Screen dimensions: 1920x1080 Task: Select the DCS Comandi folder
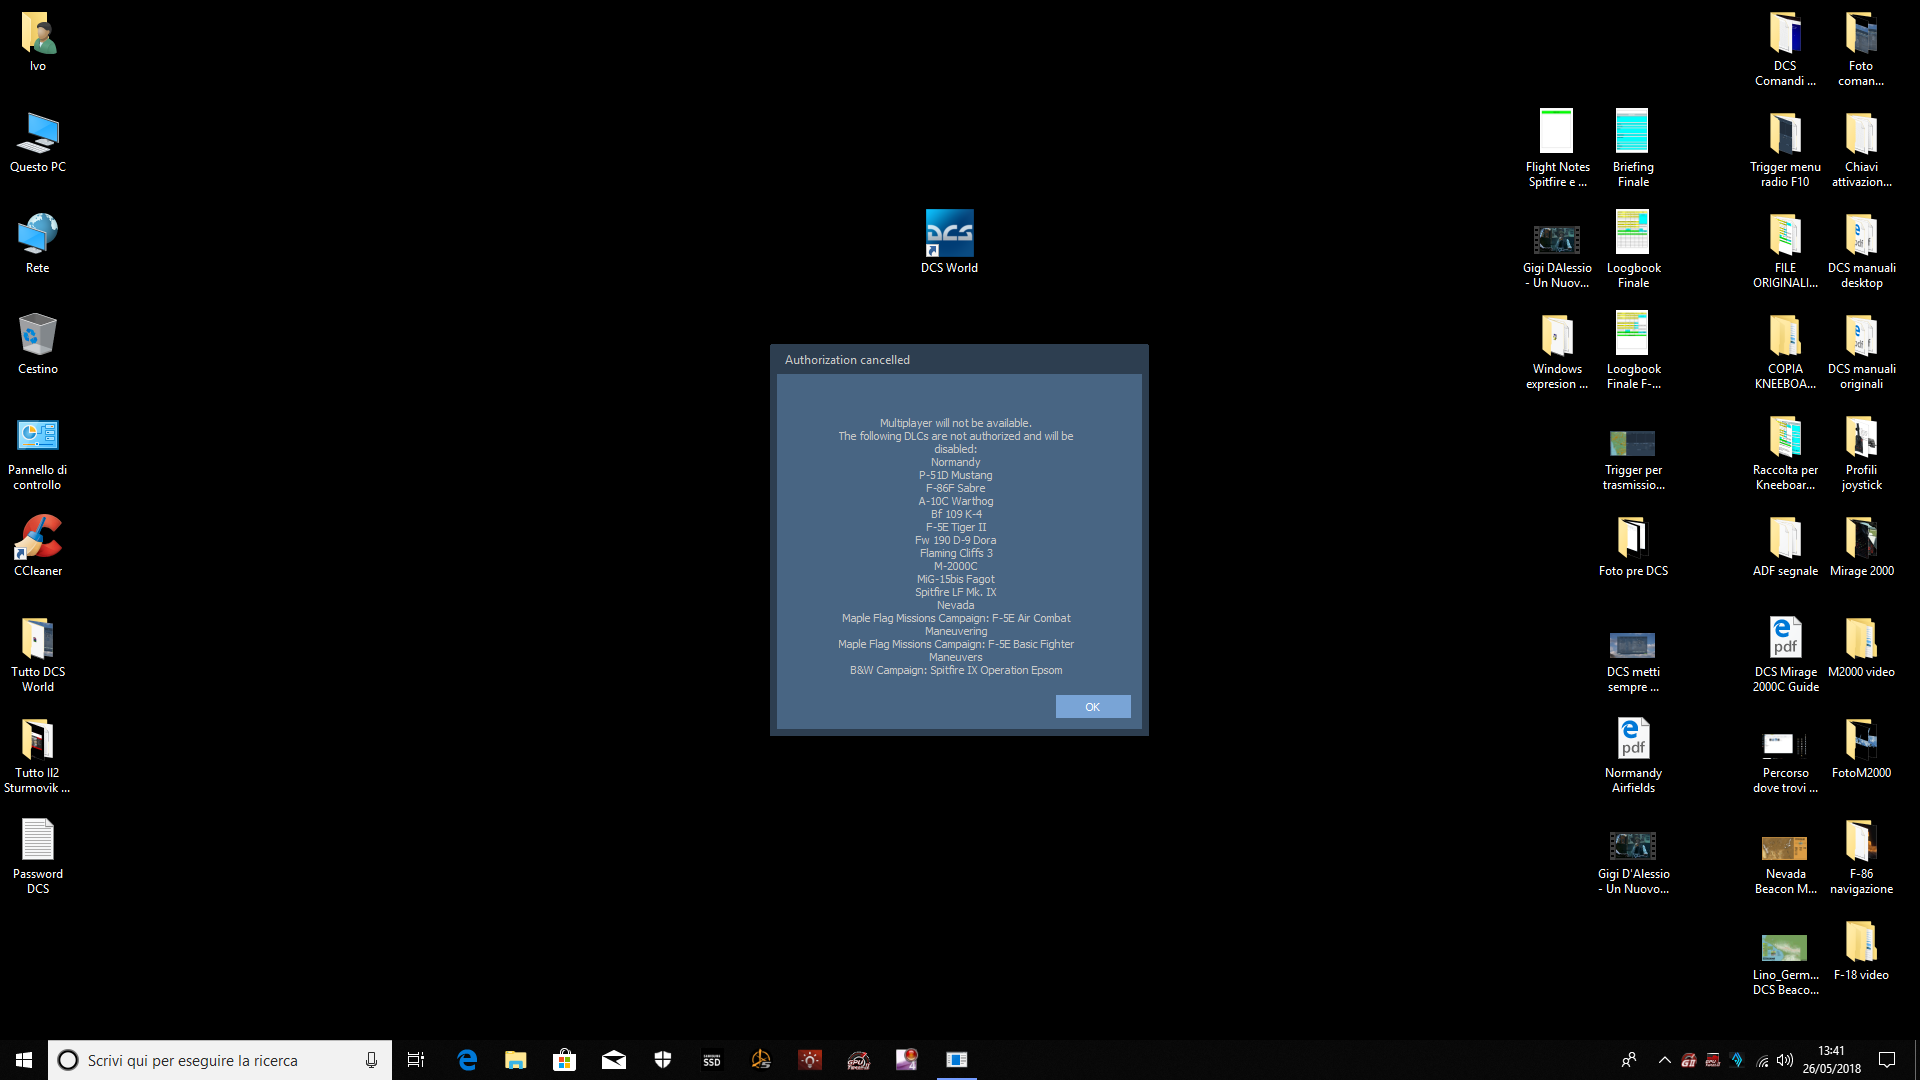coord(1785,49)
